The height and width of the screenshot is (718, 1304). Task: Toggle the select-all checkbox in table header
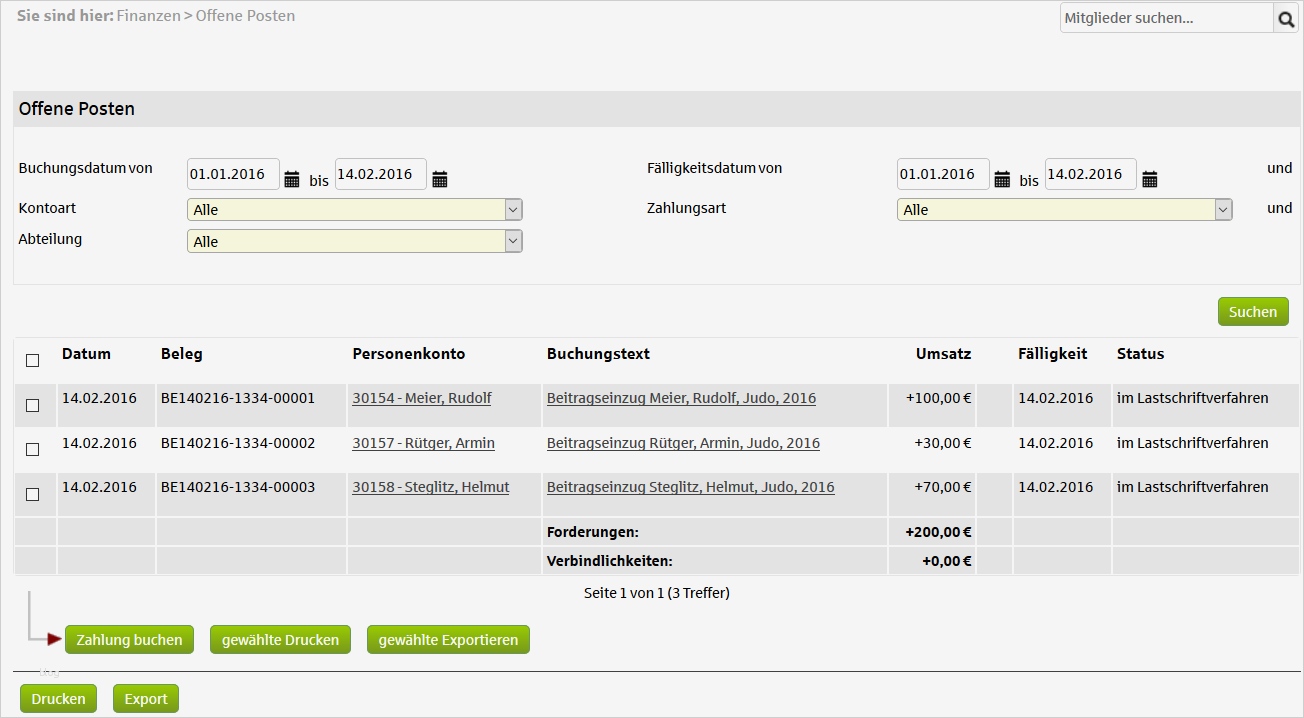tap(33, 360)
